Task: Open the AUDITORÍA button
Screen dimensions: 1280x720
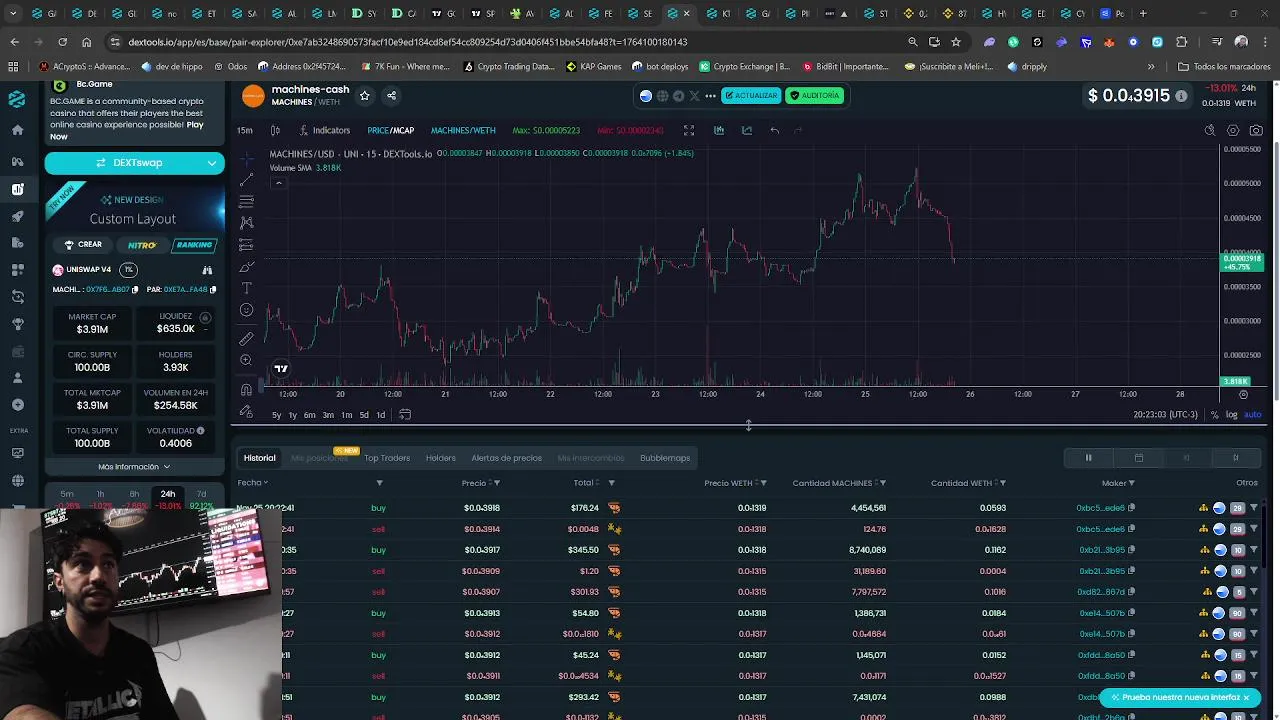Action: tap(815, 95)
